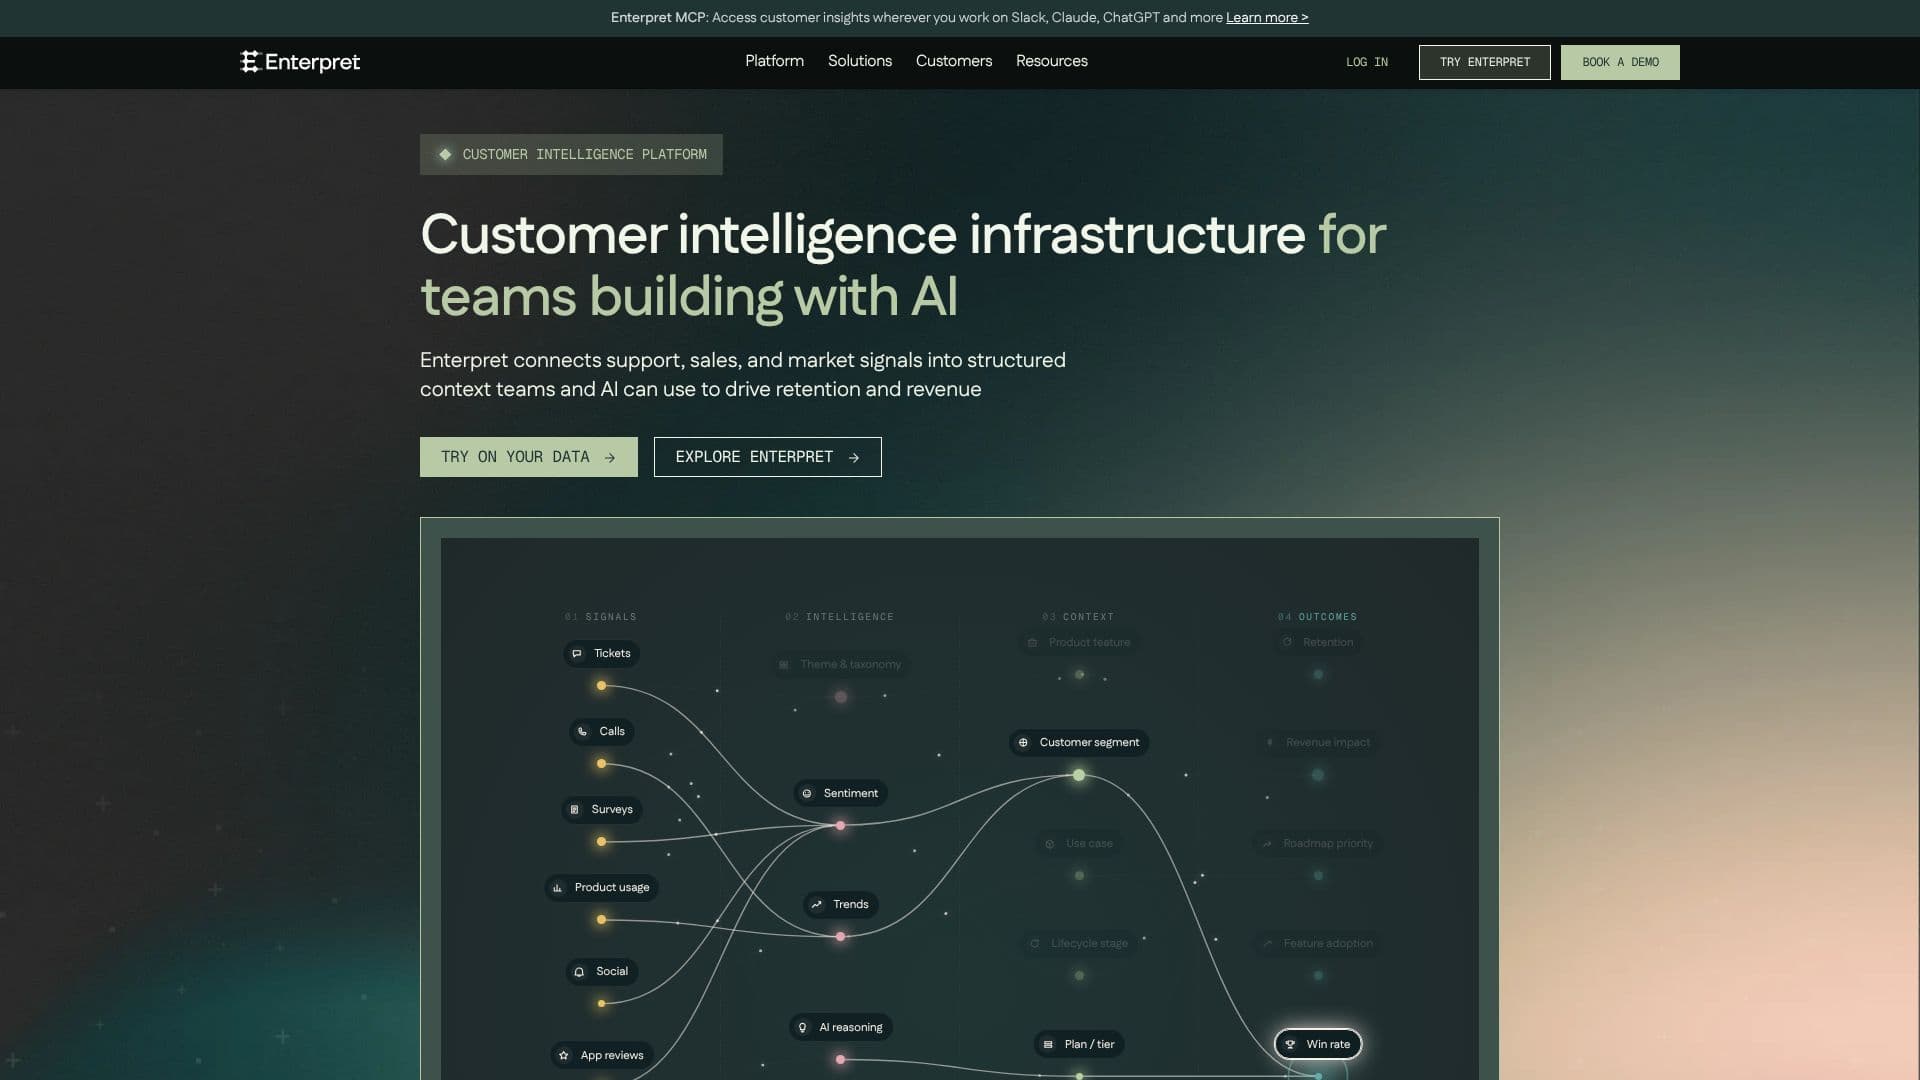Click the pink dot under Trends
The width and height of the screenshot is (1920, 1080).
[x=840, y=937]
